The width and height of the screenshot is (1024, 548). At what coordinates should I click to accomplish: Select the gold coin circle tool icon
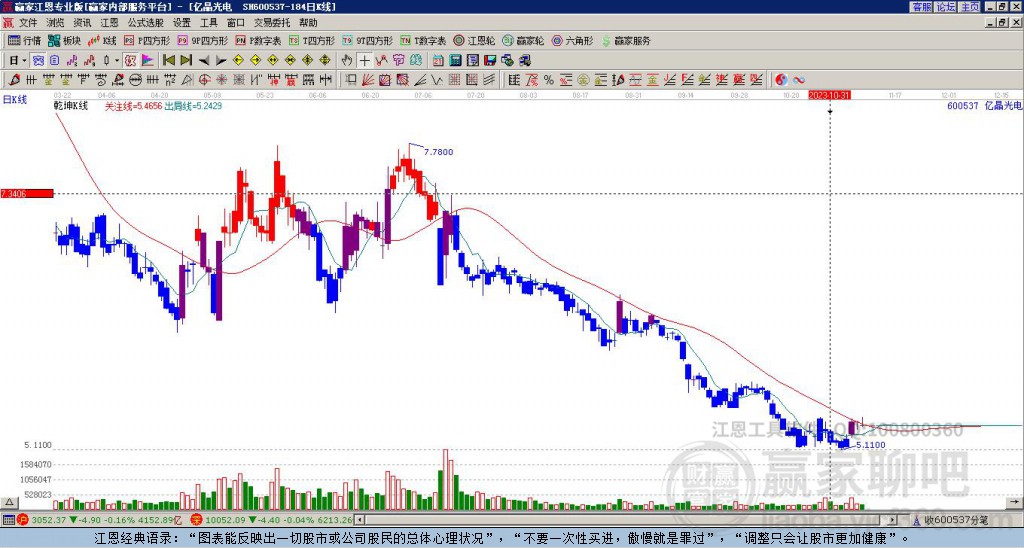pyautogui.click(x=583, y=80)
